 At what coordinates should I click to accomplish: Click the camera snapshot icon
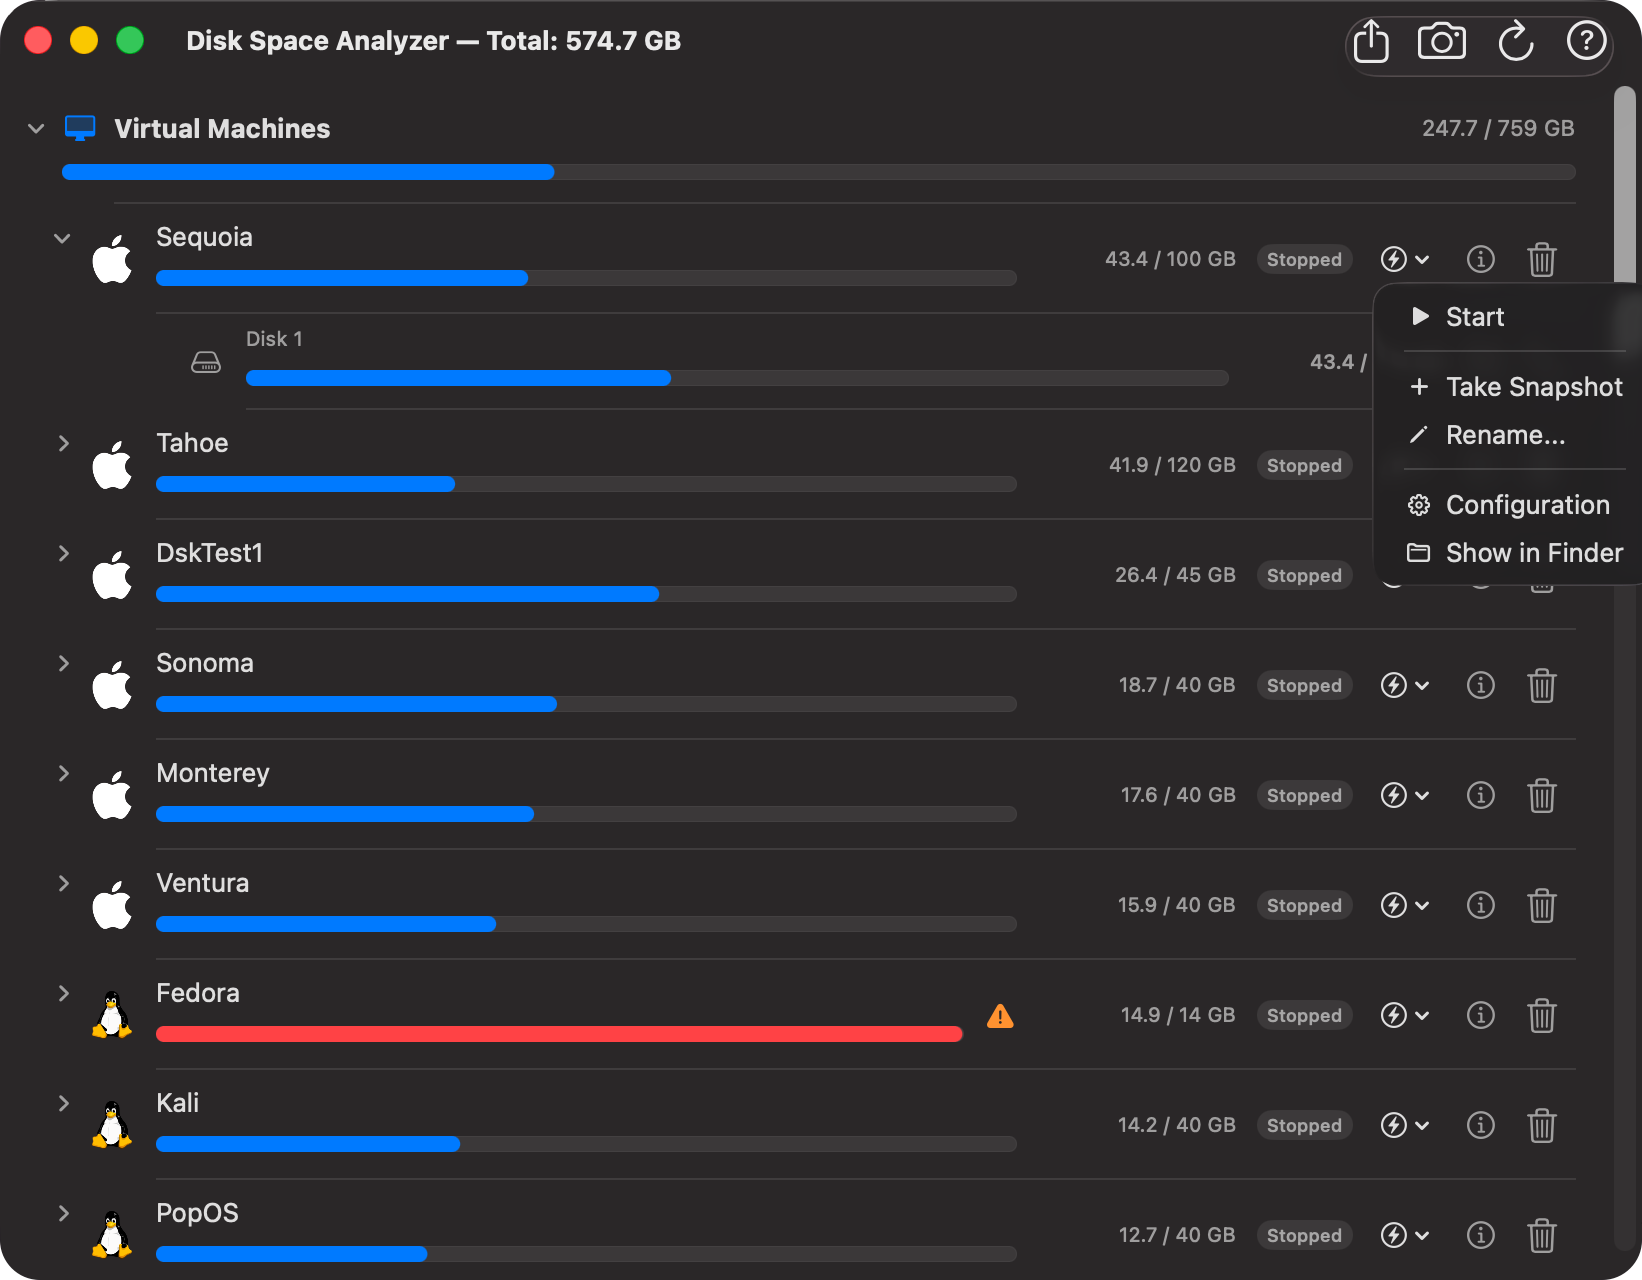(x=1441, y=42)
